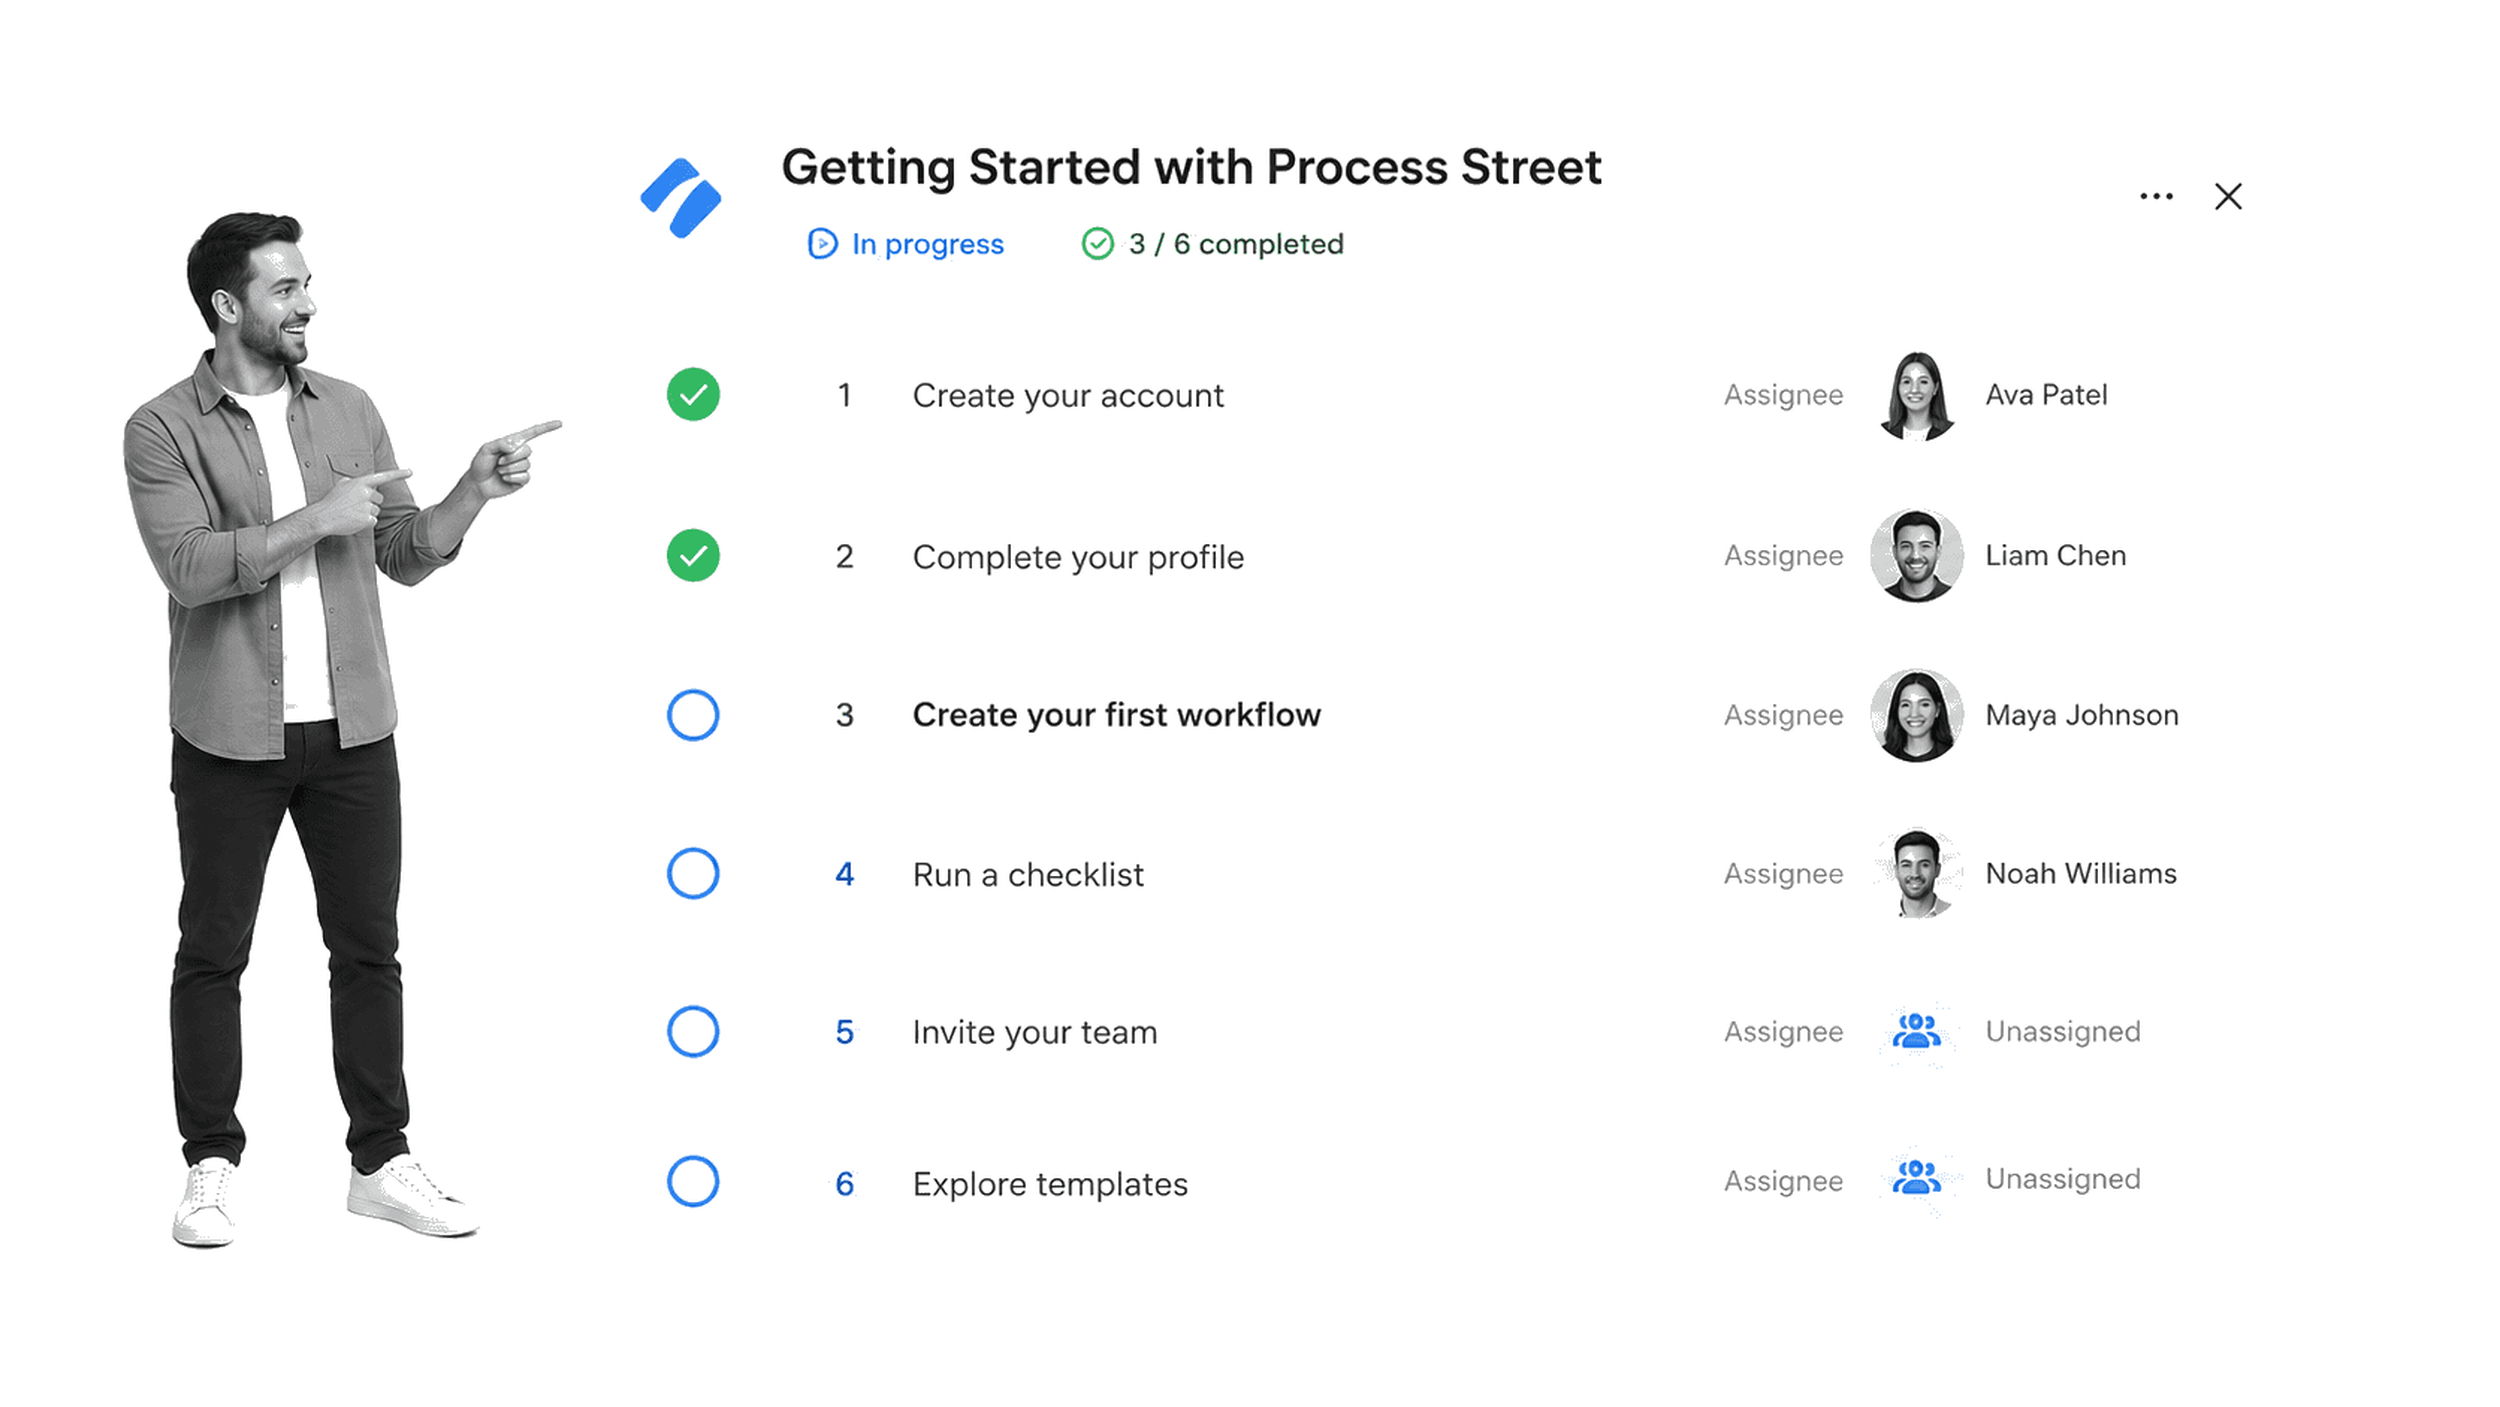This screenshot has width=2500, height=1407.
Task: Click the green completed check icon in header
Action: point(1097,244)
